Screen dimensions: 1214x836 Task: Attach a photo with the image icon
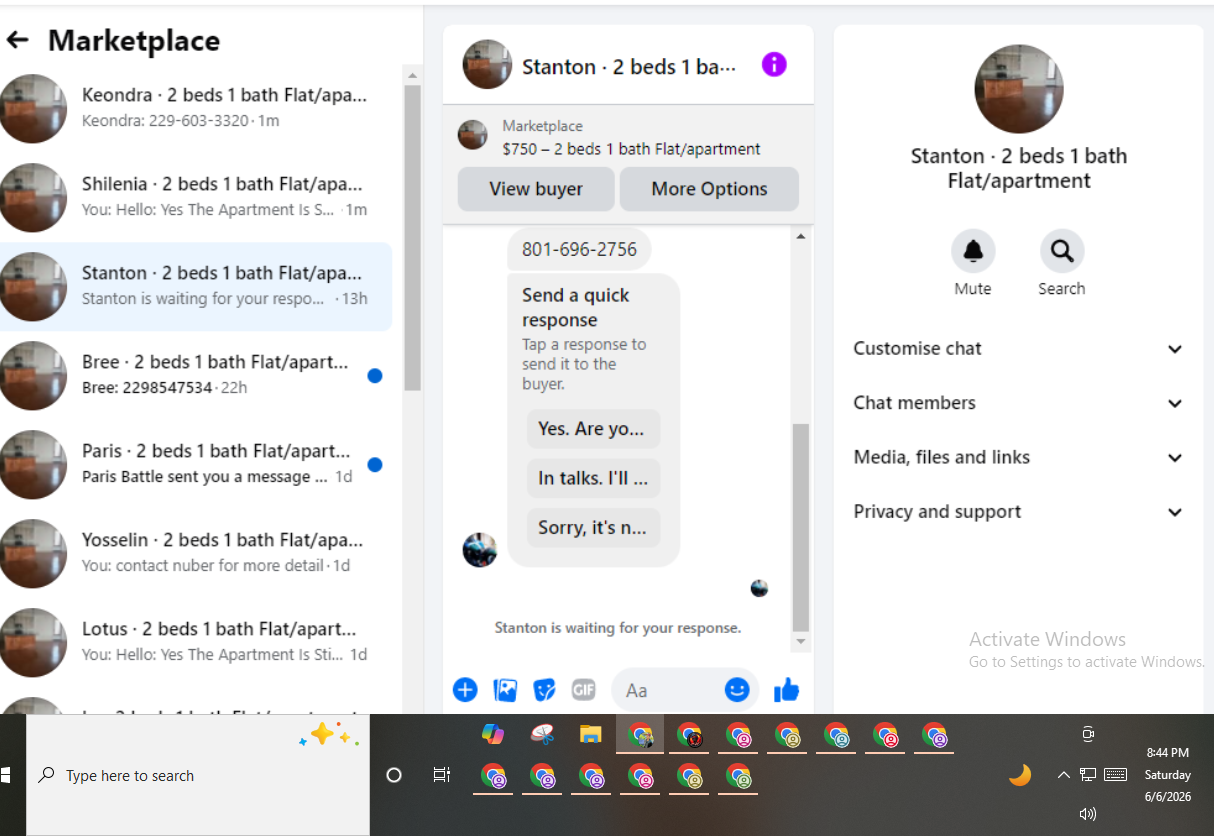(x=505, y=689)
